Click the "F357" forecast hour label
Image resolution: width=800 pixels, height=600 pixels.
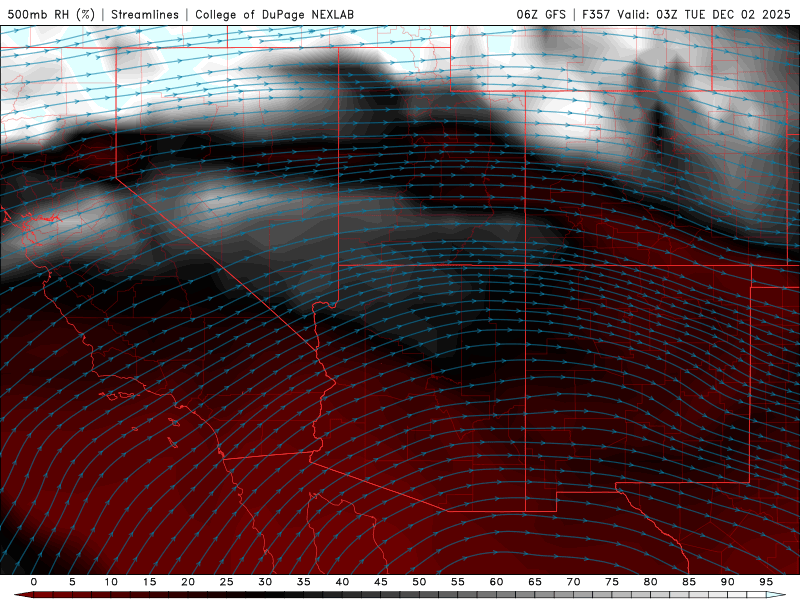tap(597, 15)
